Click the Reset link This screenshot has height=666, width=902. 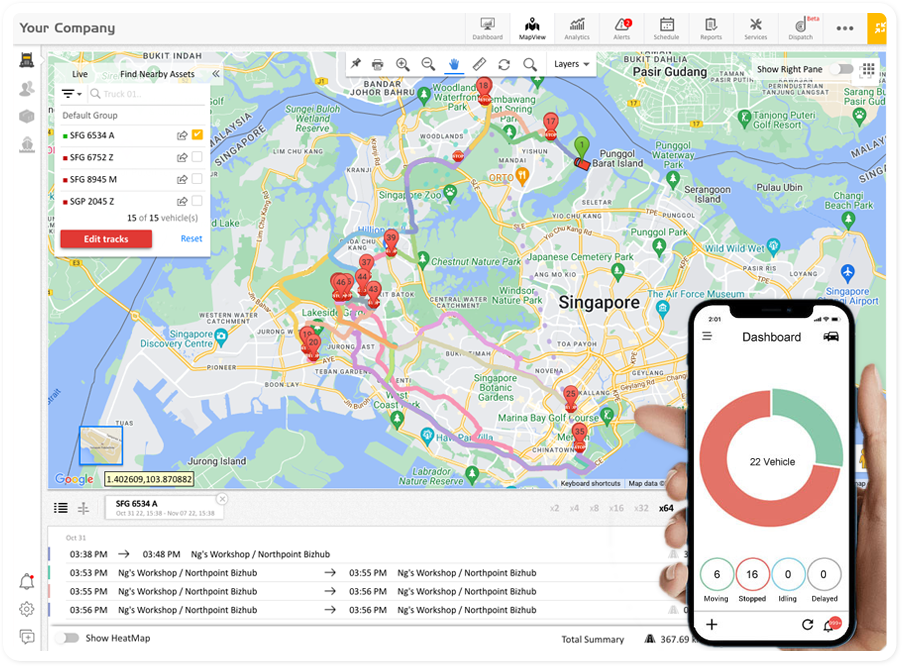(191, 239)
